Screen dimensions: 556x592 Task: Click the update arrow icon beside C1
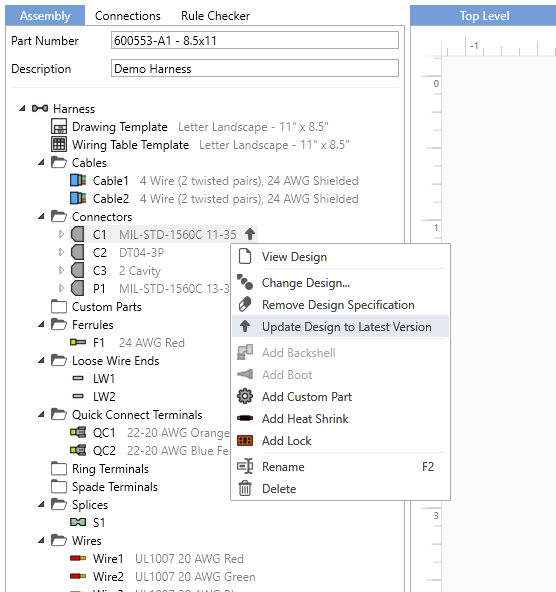[250, 234]
